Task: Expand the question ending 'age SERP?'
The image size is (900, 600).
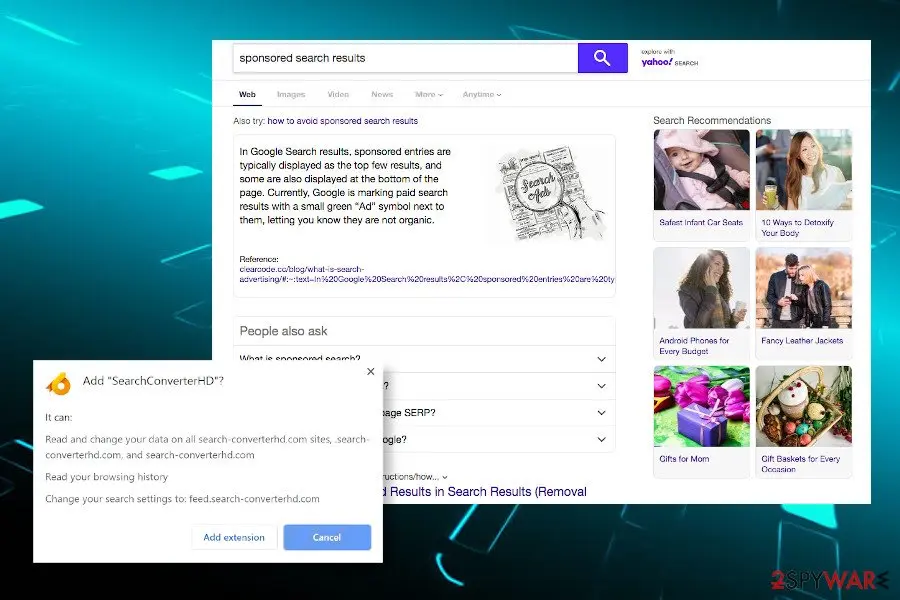Action: (x=499, y=413)
